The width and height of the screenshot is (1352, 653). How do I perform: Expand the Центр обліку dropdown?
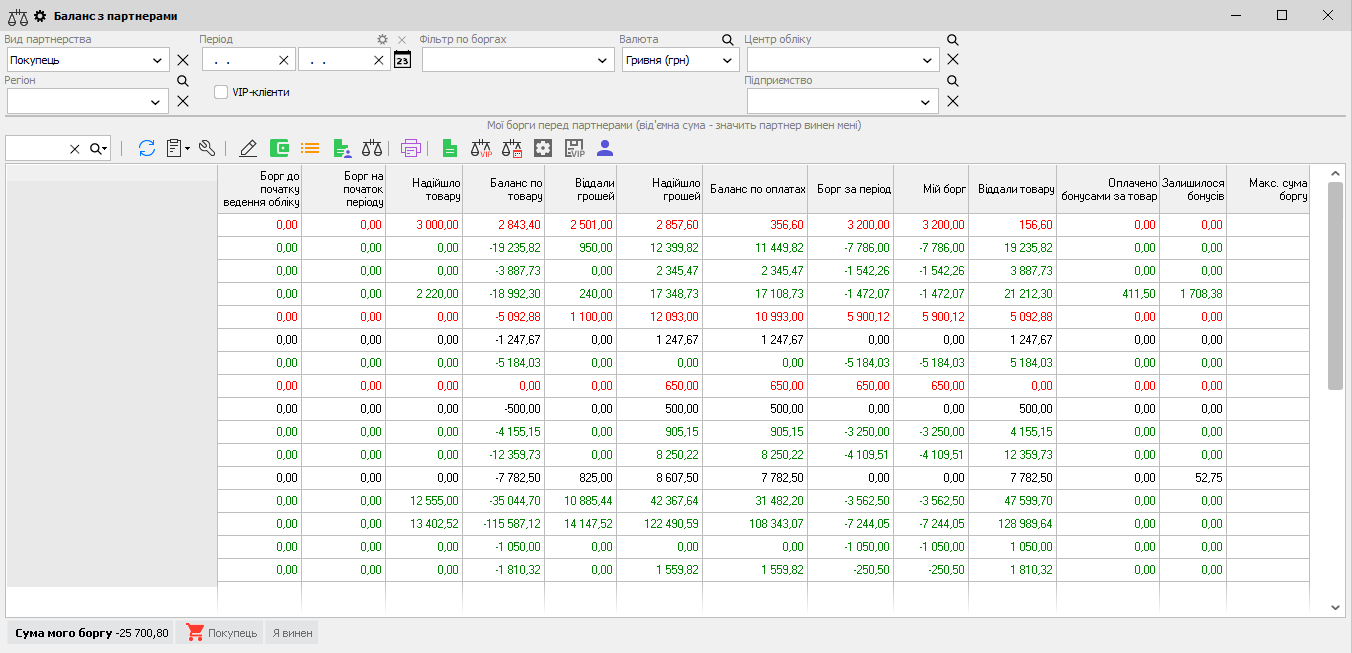(927, 60)
